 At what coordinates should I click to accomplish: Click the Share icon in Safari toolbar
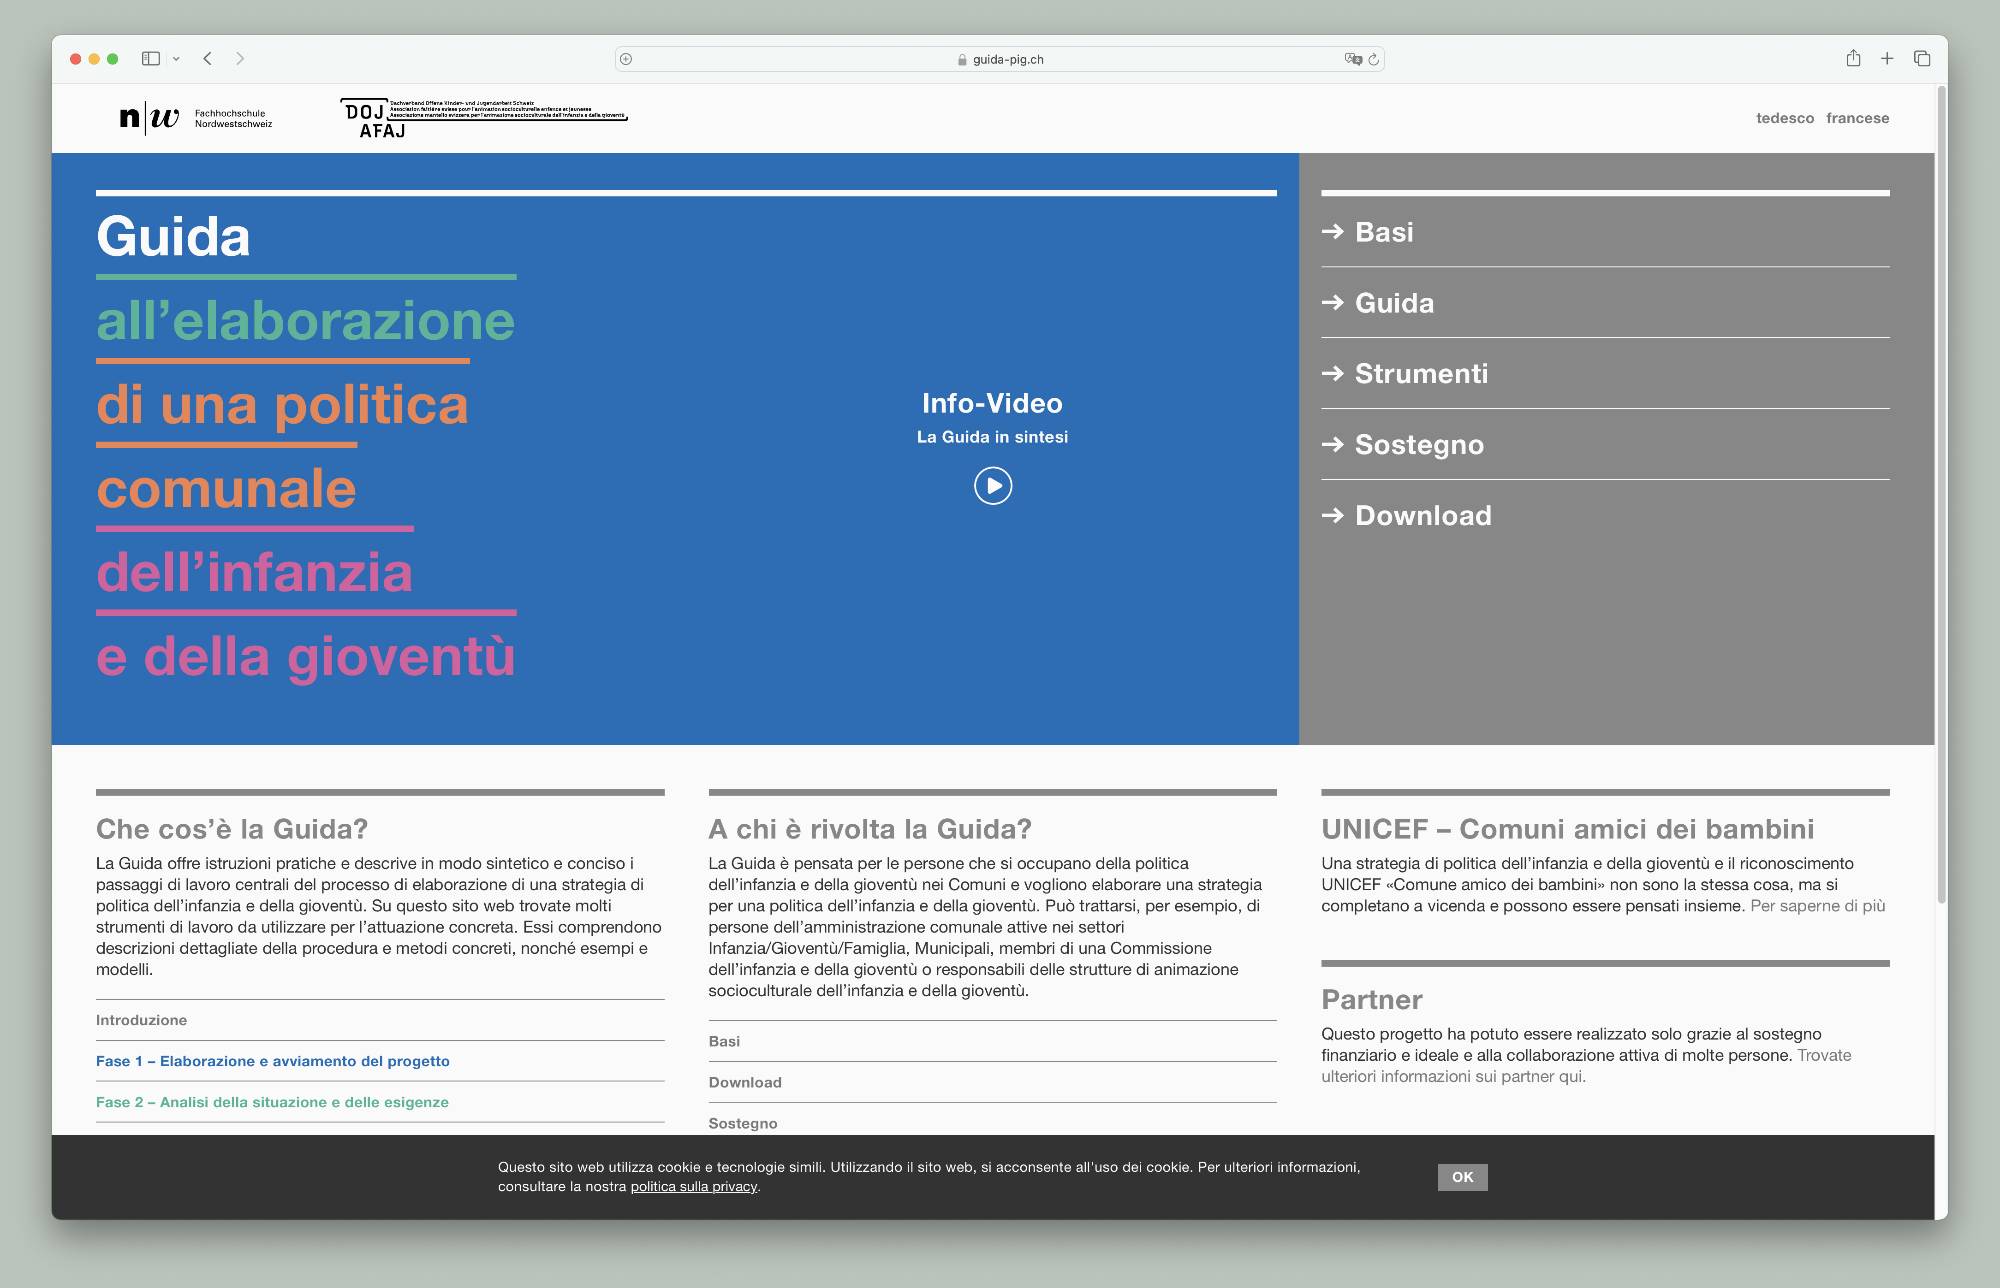[1853, 58]
